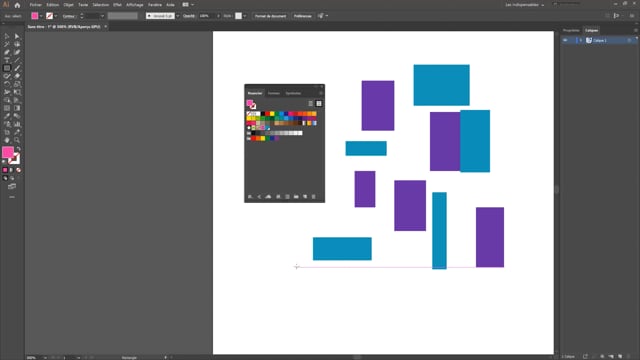Click the Préférences button
This screenshot has width=640, height=360.
[302, 16]
